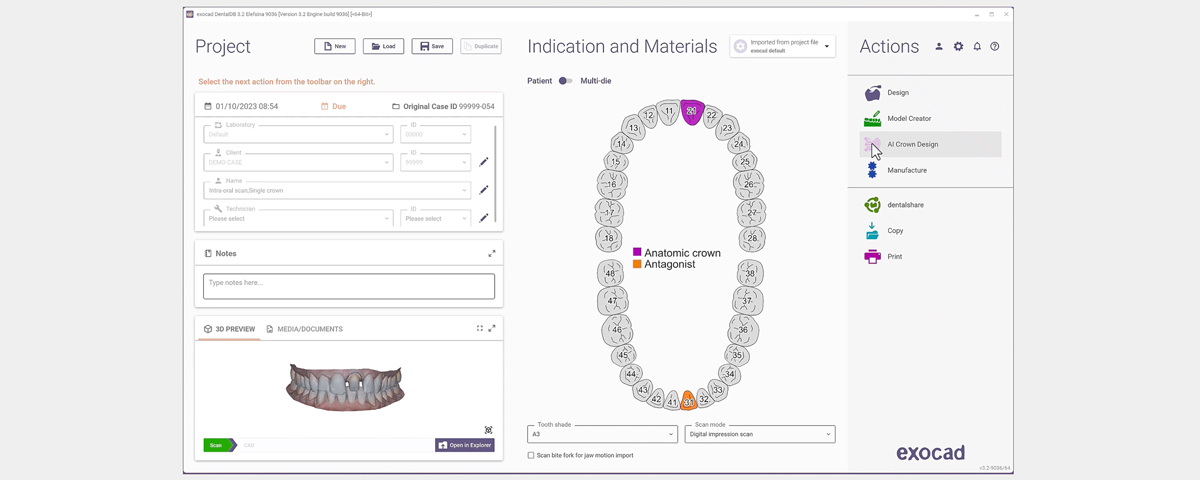Select tooth 26 on chart
The image size is (1200, 480).
pyautogui.click(x=749, y=184)
